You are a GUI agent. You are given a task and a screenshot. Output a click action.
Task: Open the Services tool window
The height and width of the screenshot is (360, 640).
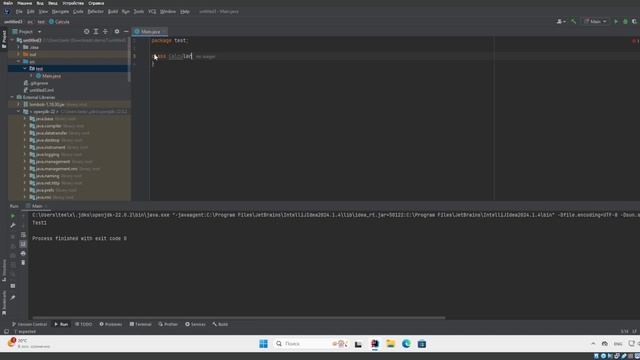(x=195, y=324)
